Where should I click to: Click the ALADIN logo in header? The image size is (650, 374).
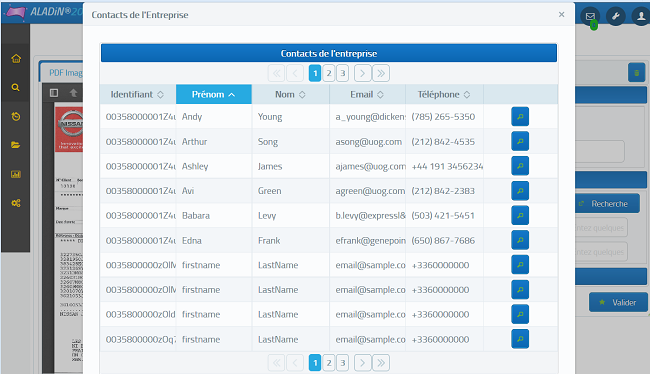coord(44,12)
